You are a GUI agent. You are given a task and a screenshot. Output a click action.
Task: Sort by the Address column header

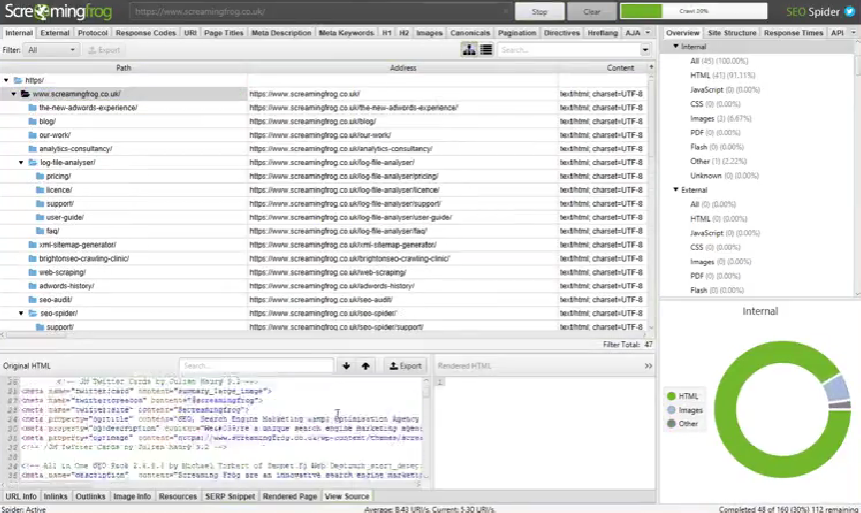point(403,68)
